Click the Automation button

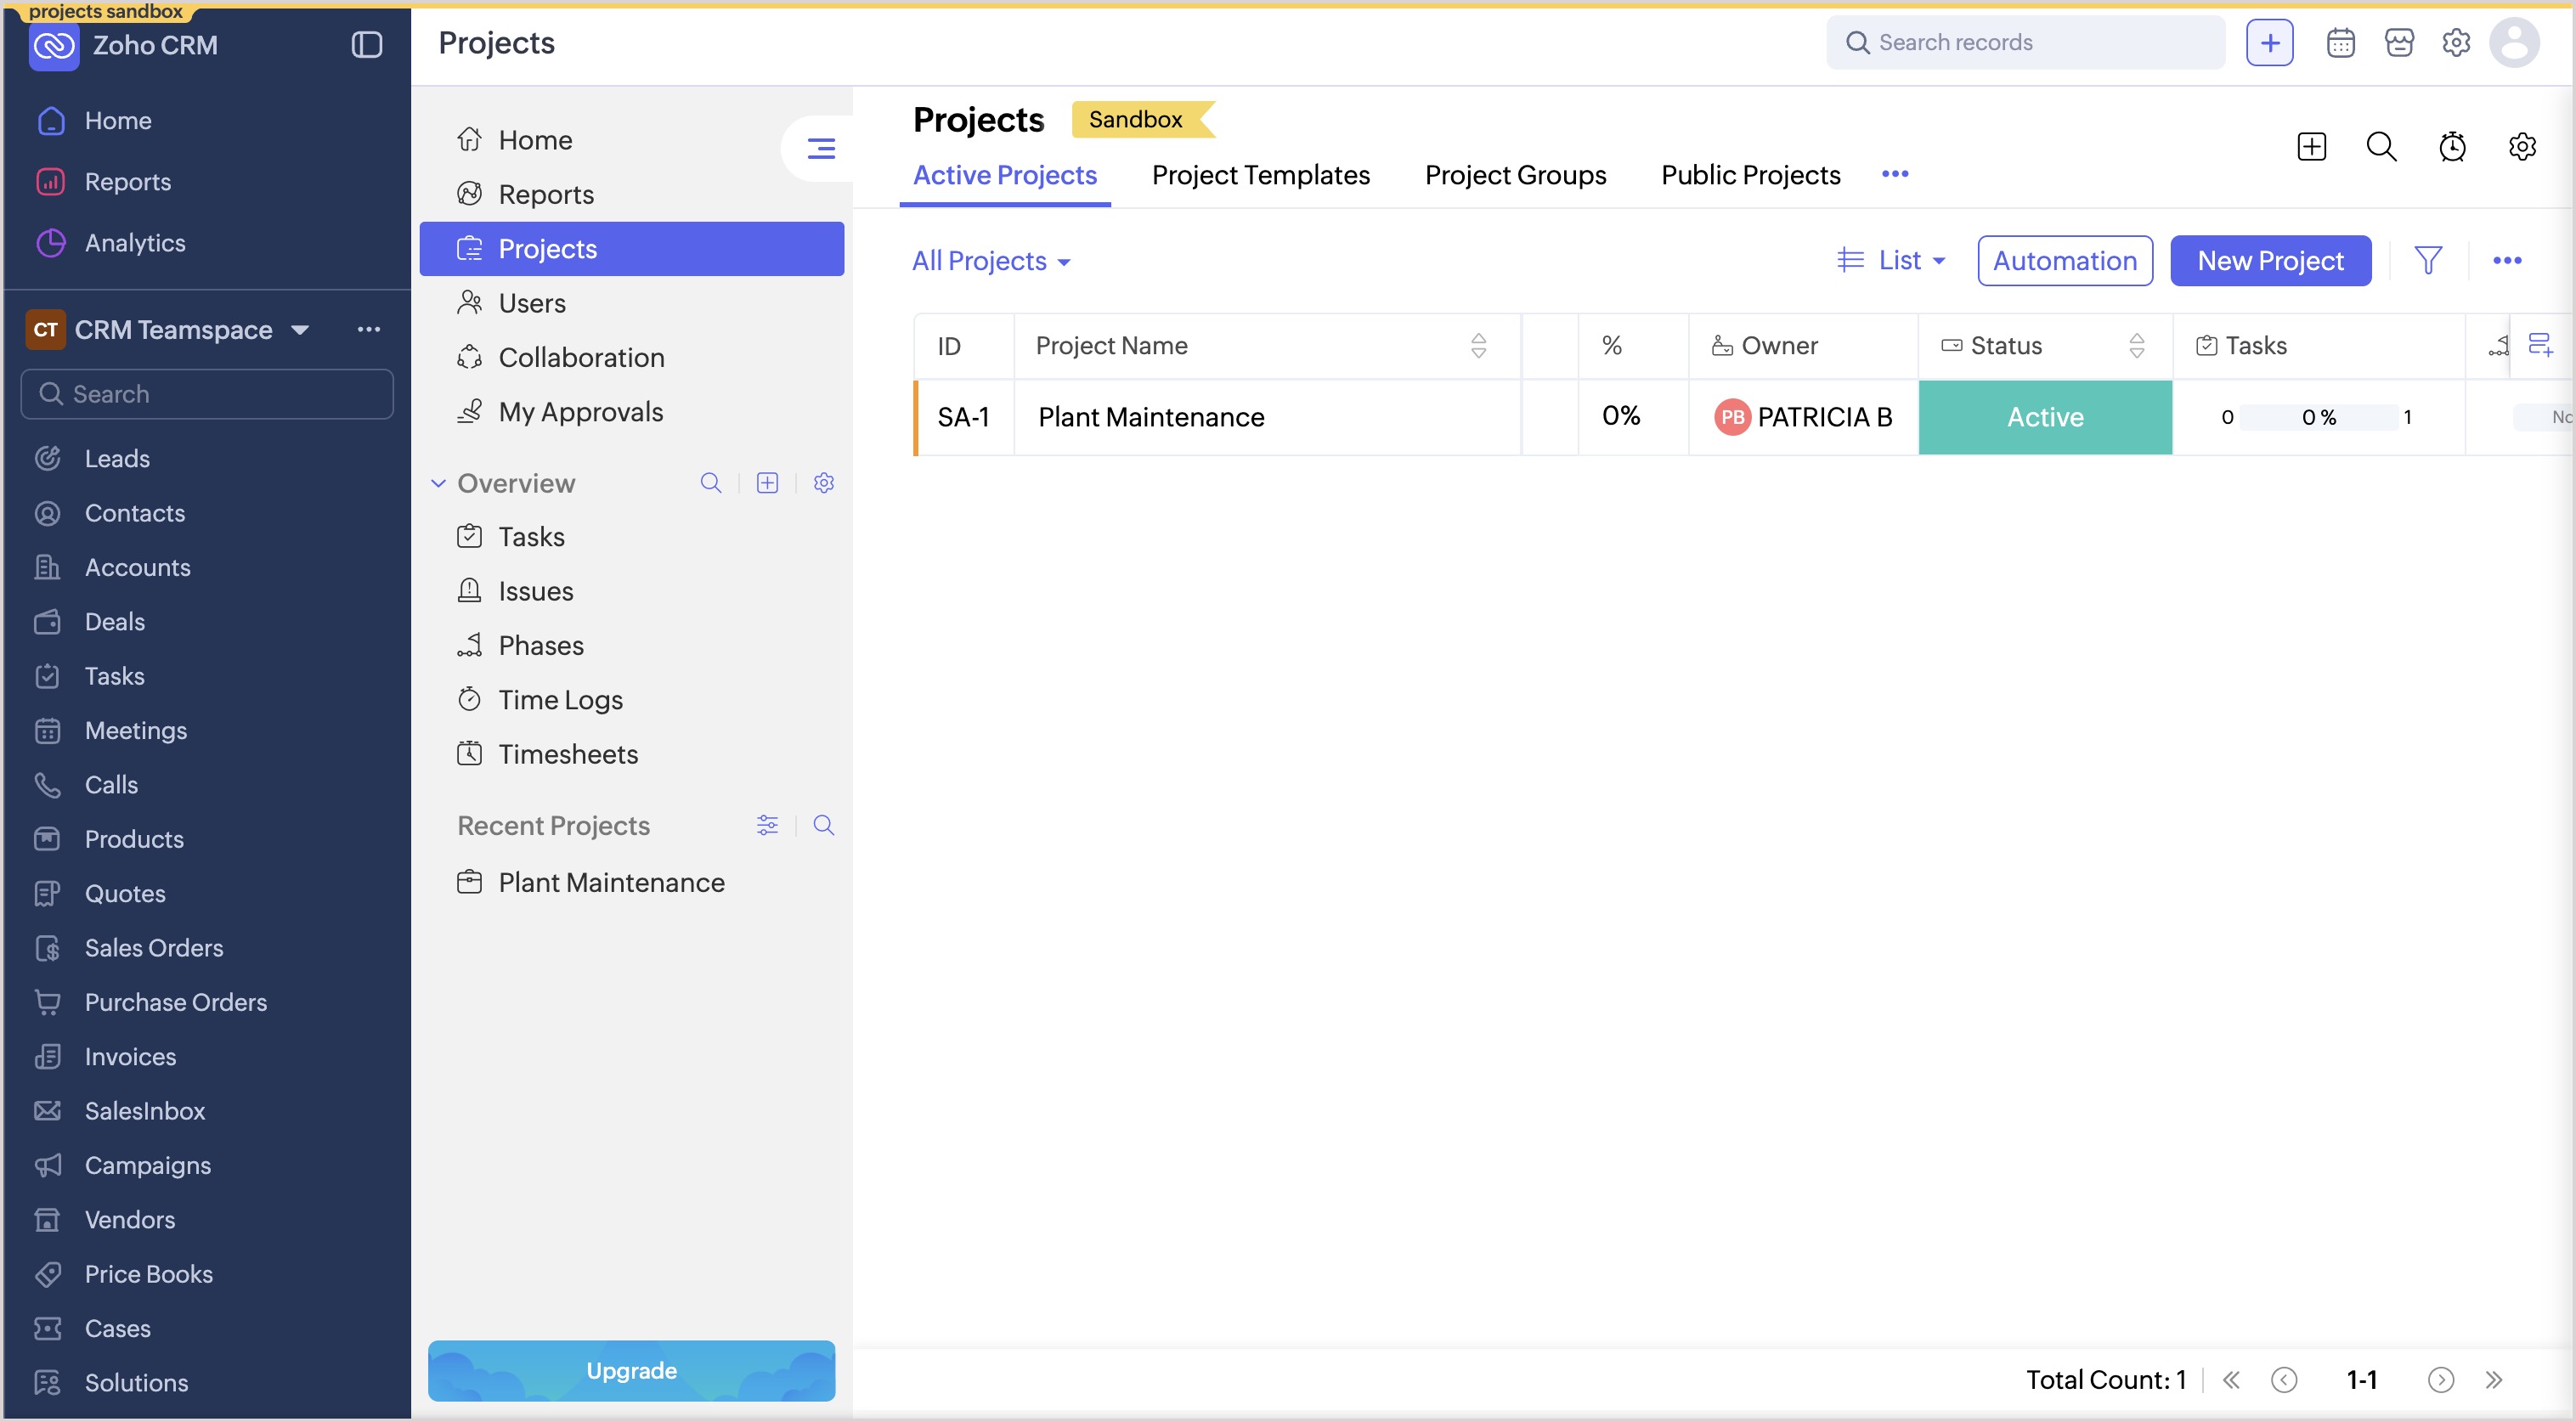click(x=2065, y=261)
